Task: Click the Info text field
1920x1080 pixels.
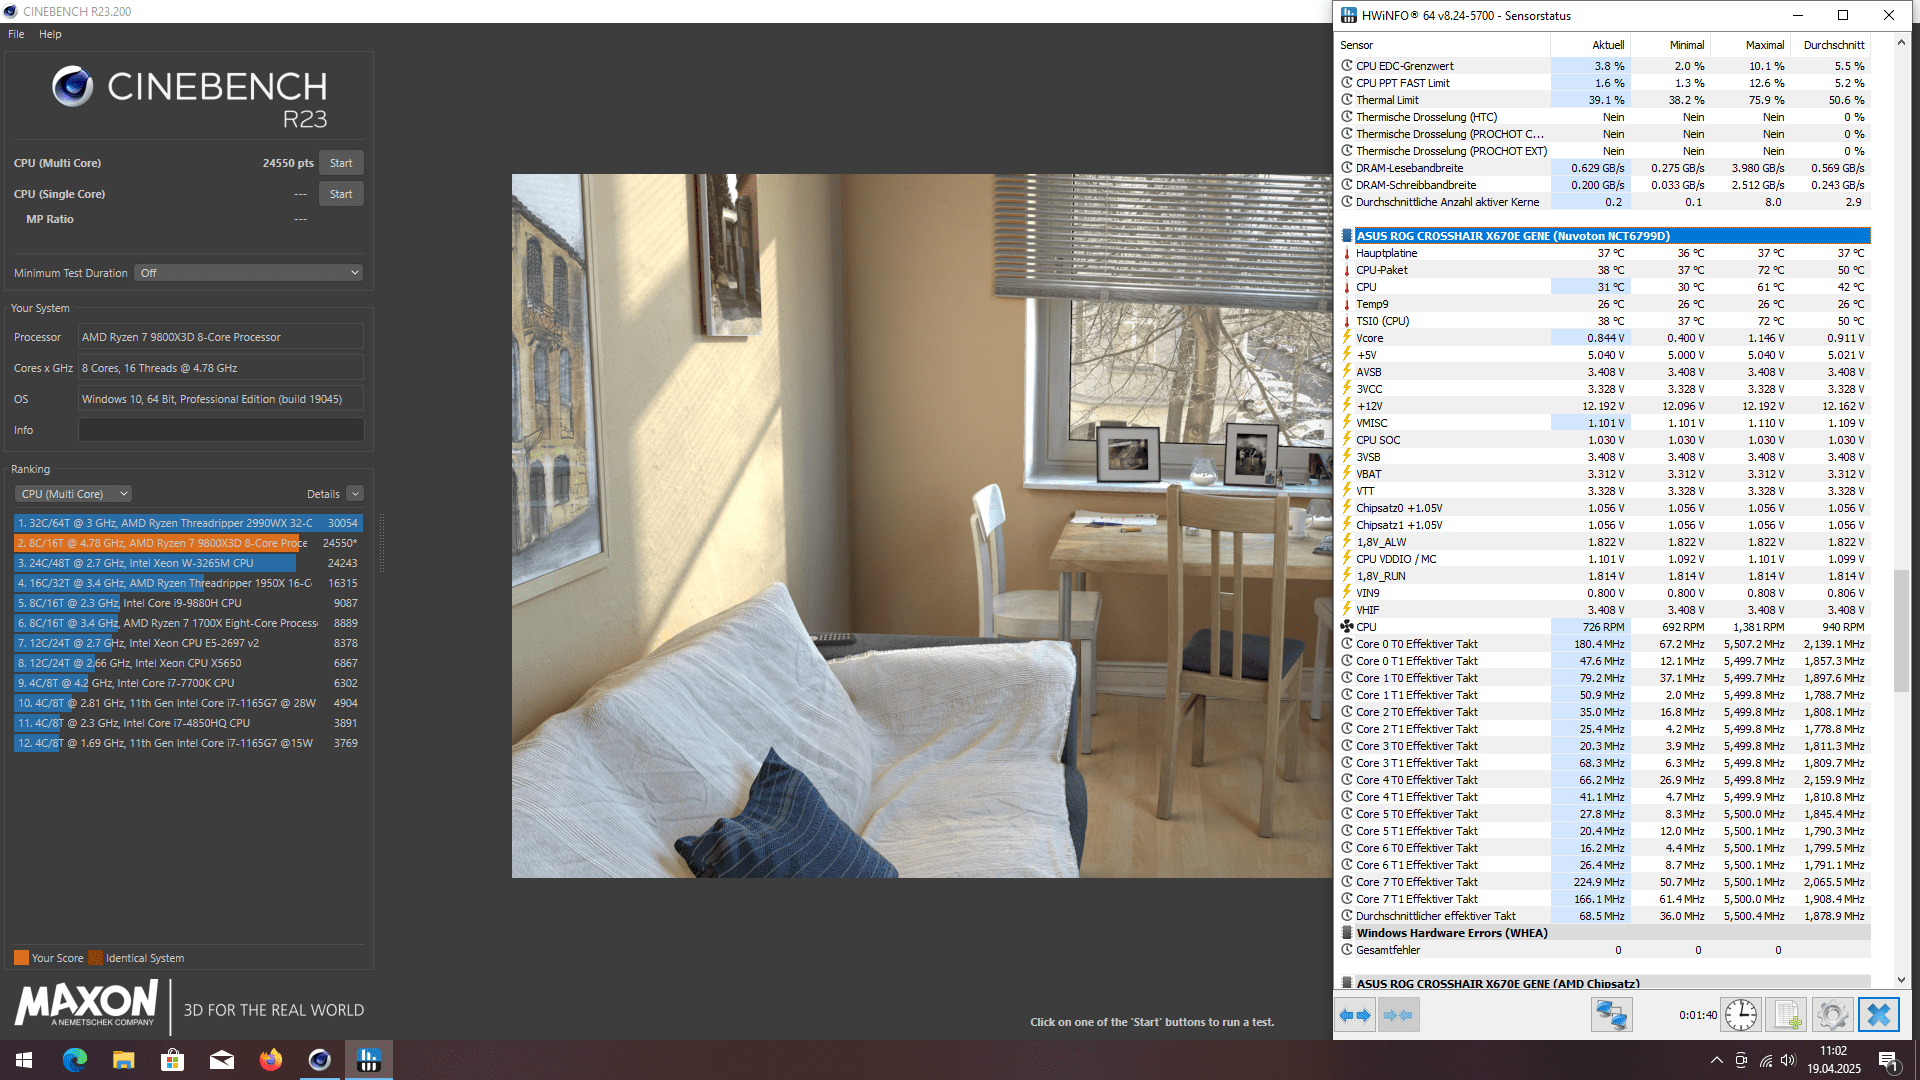Action: point(221,430)
